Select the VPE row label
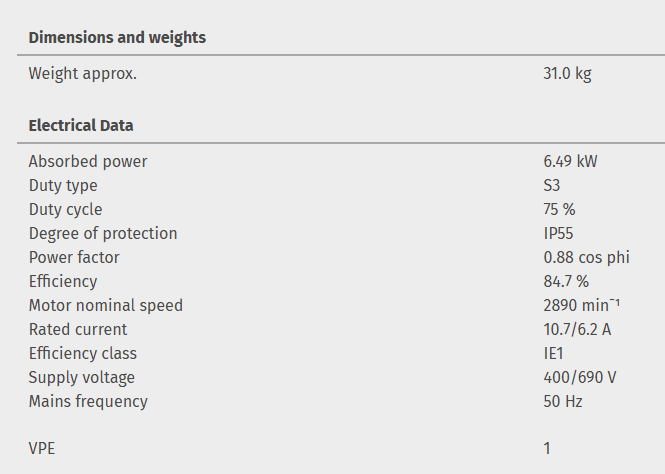The height and width of the screenshot is (474, 665). coord(42,448)
